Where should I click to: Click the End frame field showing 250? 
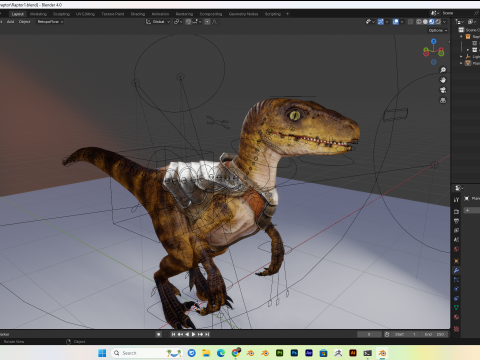pyautogui.click(x=435, y=334)
